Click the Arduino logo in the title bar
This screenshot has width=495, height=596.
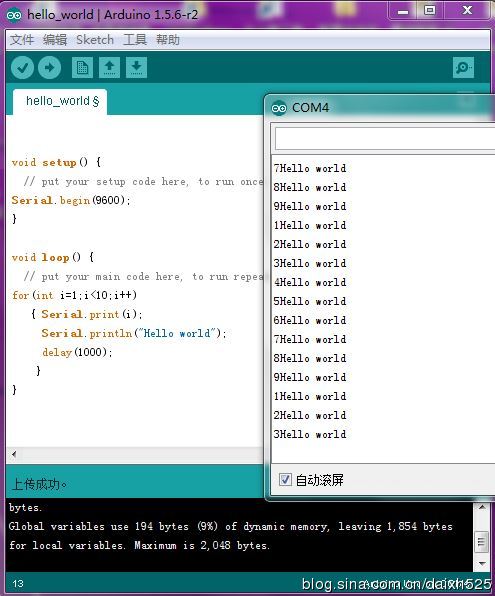[x=14, y=15]
